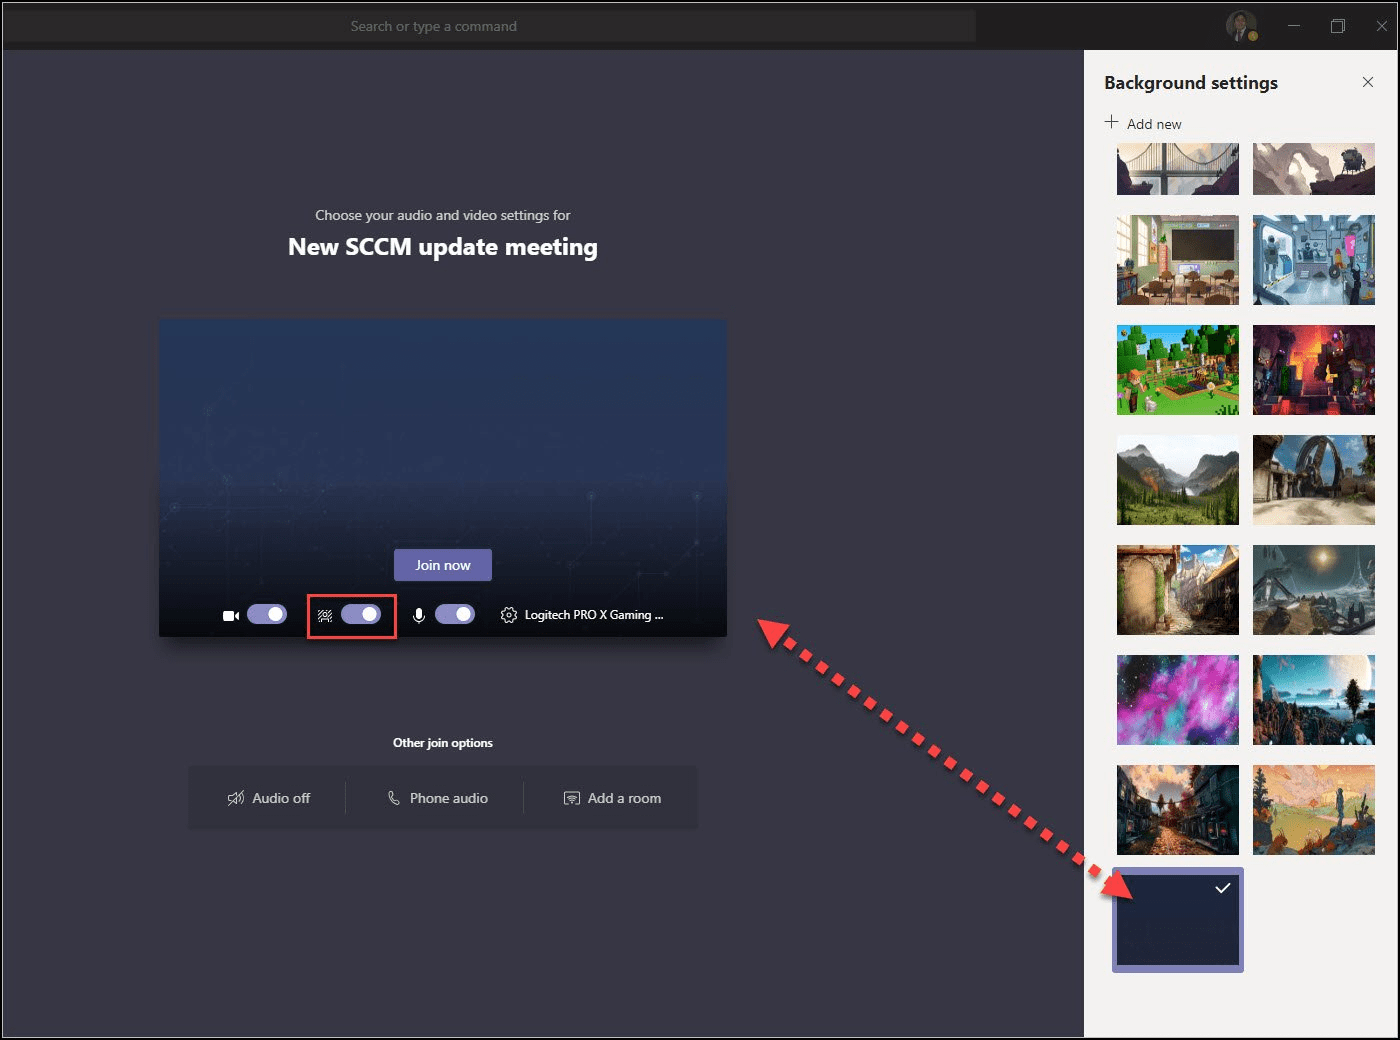Close the Background settings panel
The width and height of the screenshot is (1400, 1040).
1367,82
